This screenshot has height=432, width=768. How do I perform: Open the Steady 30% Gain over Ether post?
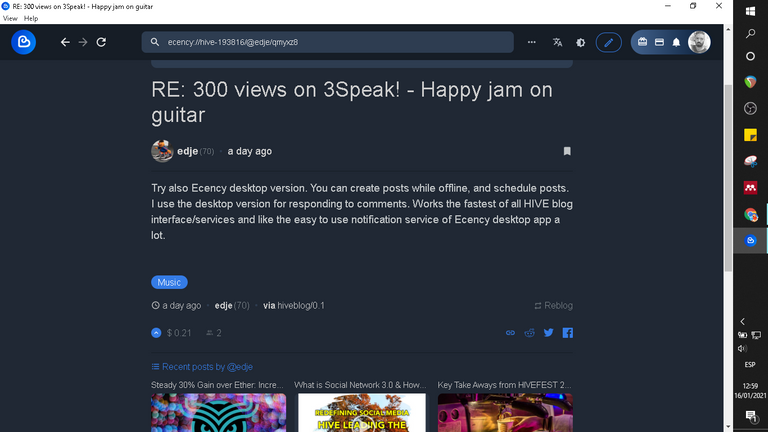point(217,385)
